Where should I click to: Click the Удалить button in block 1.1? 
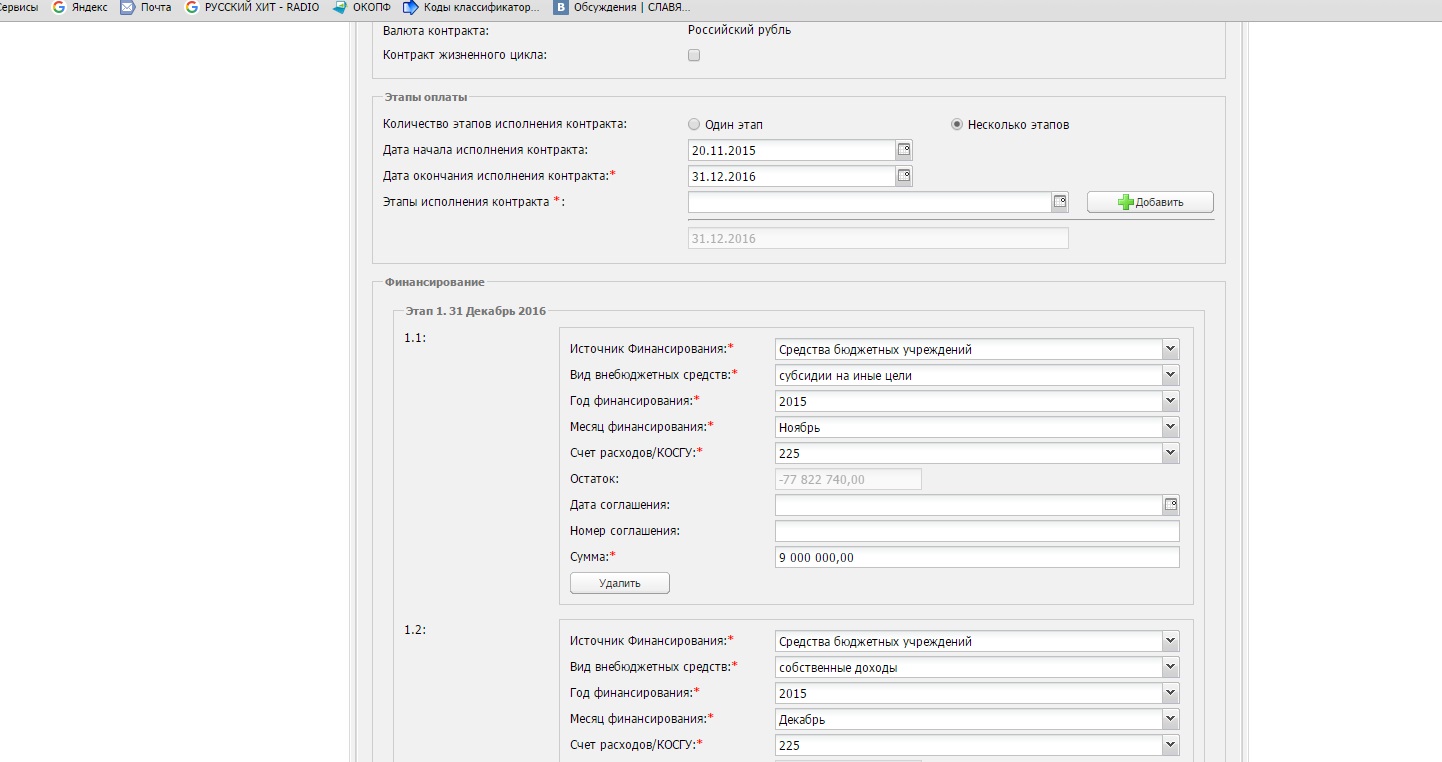point(620,583)
